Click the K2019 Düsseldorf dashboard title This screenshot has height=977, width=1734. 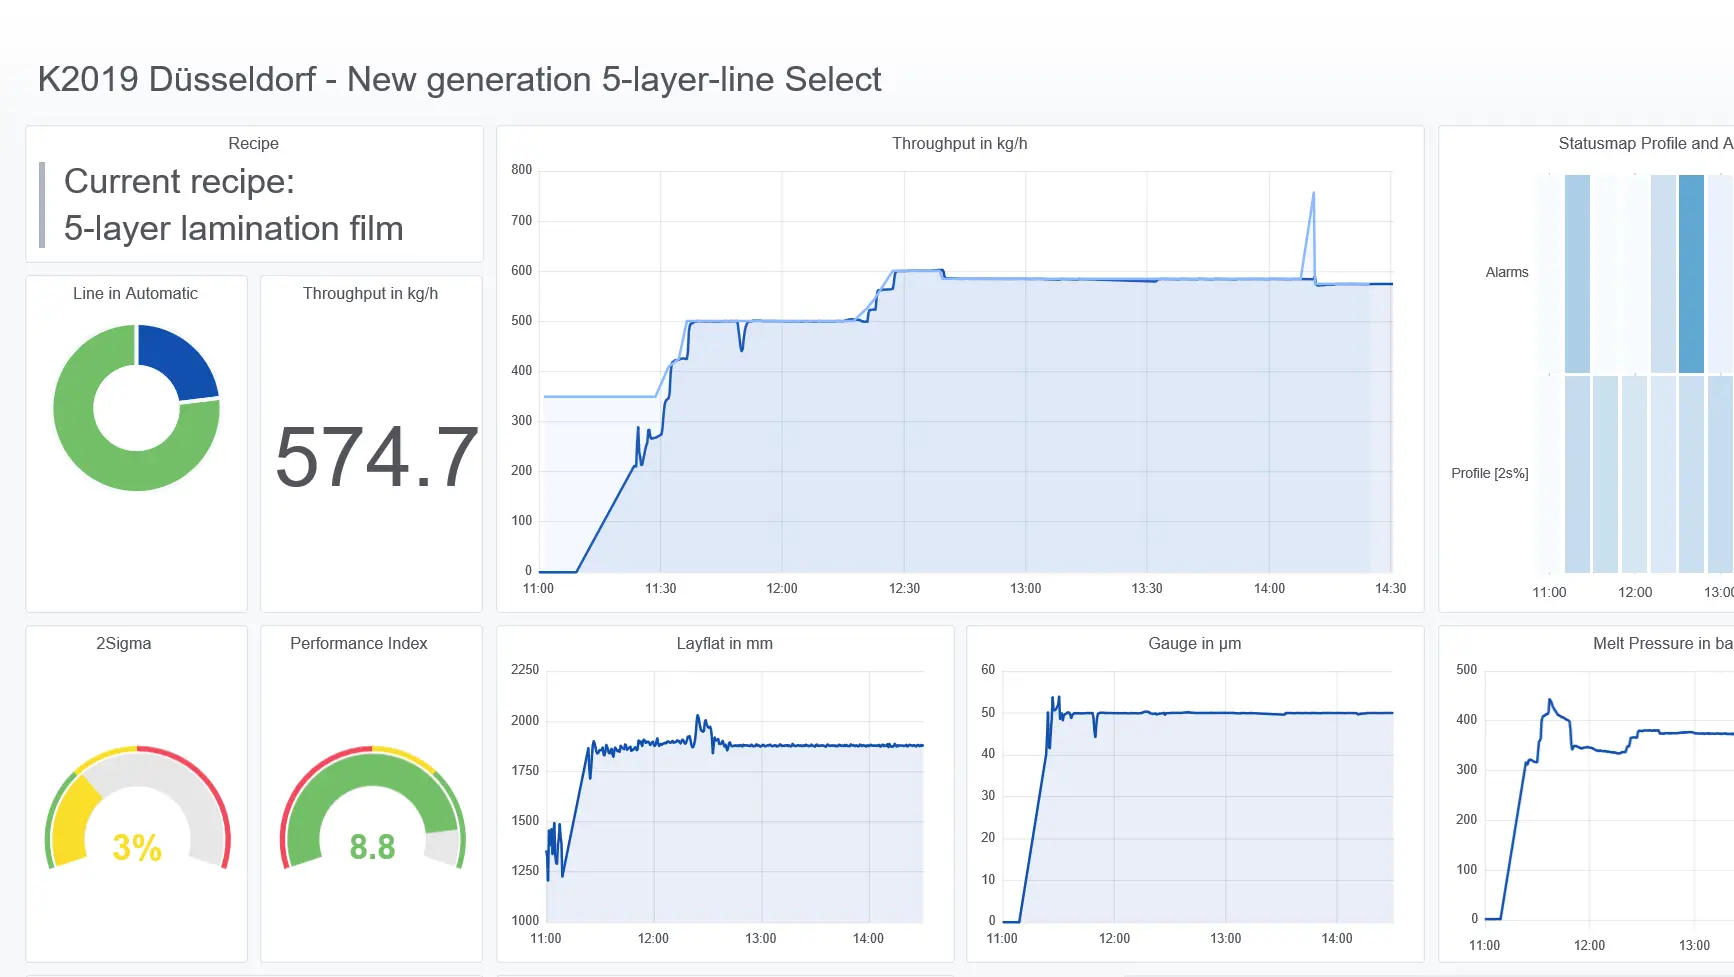[459, 79]
